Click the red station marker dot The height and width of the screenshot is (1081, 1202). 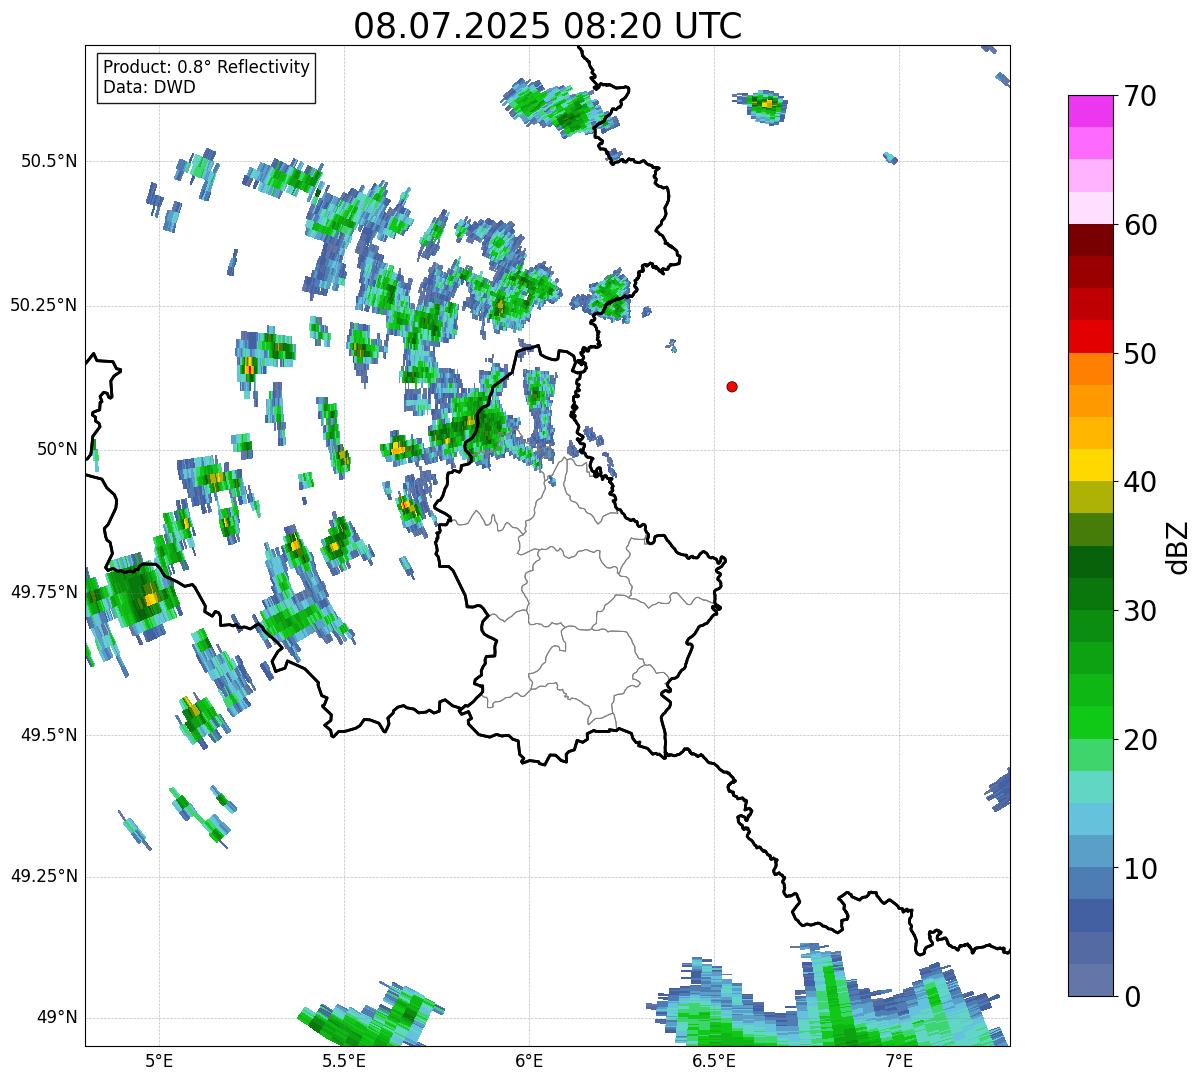pyautogui.click(x=732, y=386)
